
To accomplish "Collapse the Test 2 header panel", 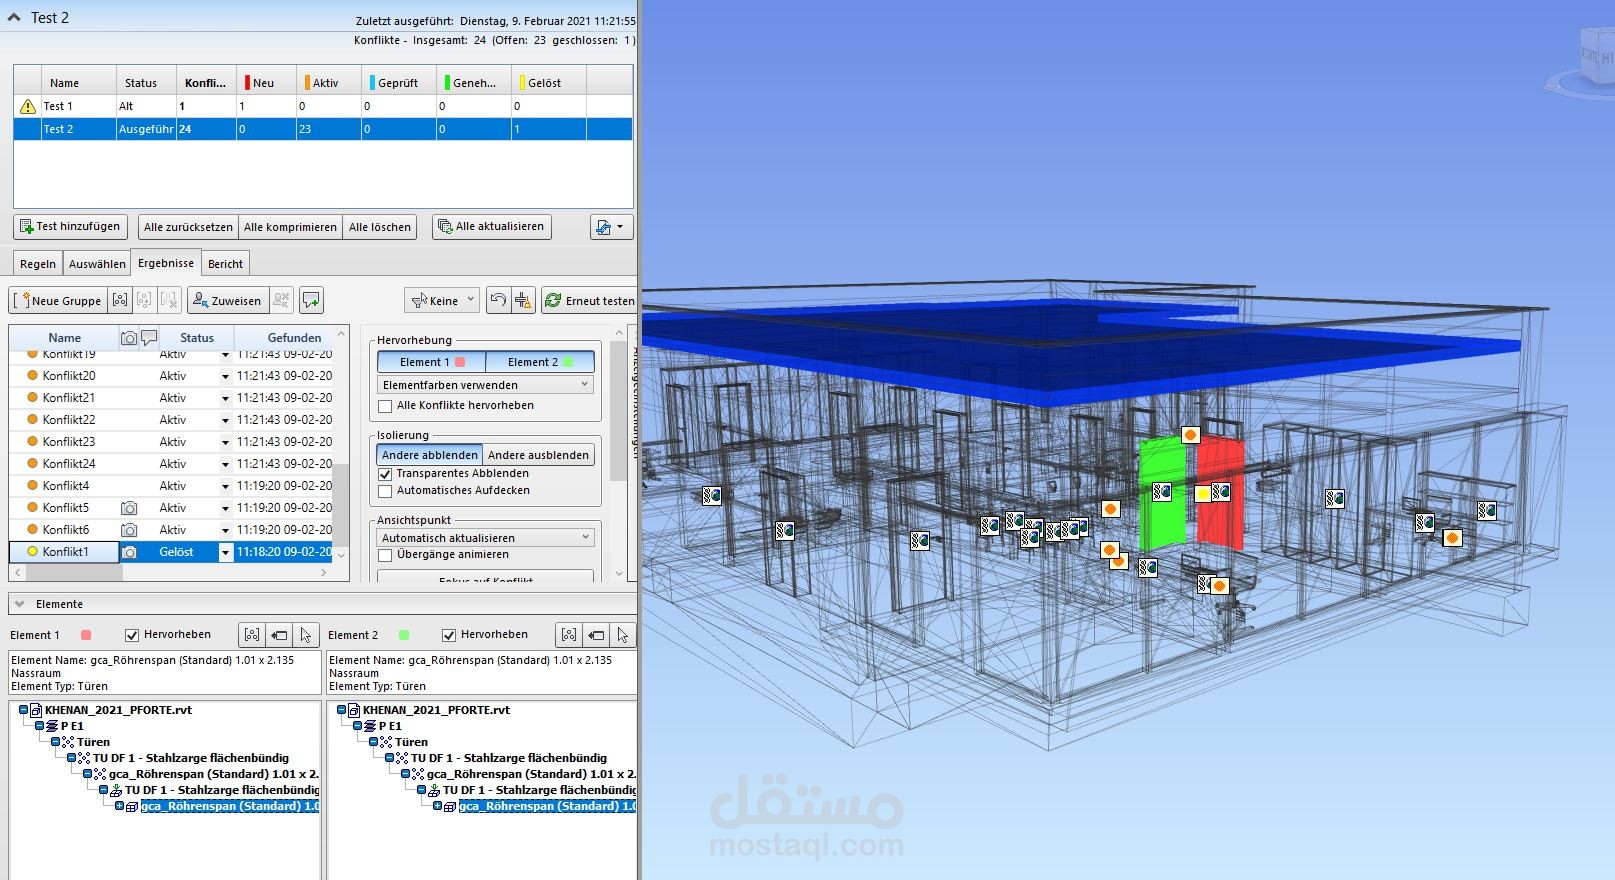I will [x=15, y=18].
